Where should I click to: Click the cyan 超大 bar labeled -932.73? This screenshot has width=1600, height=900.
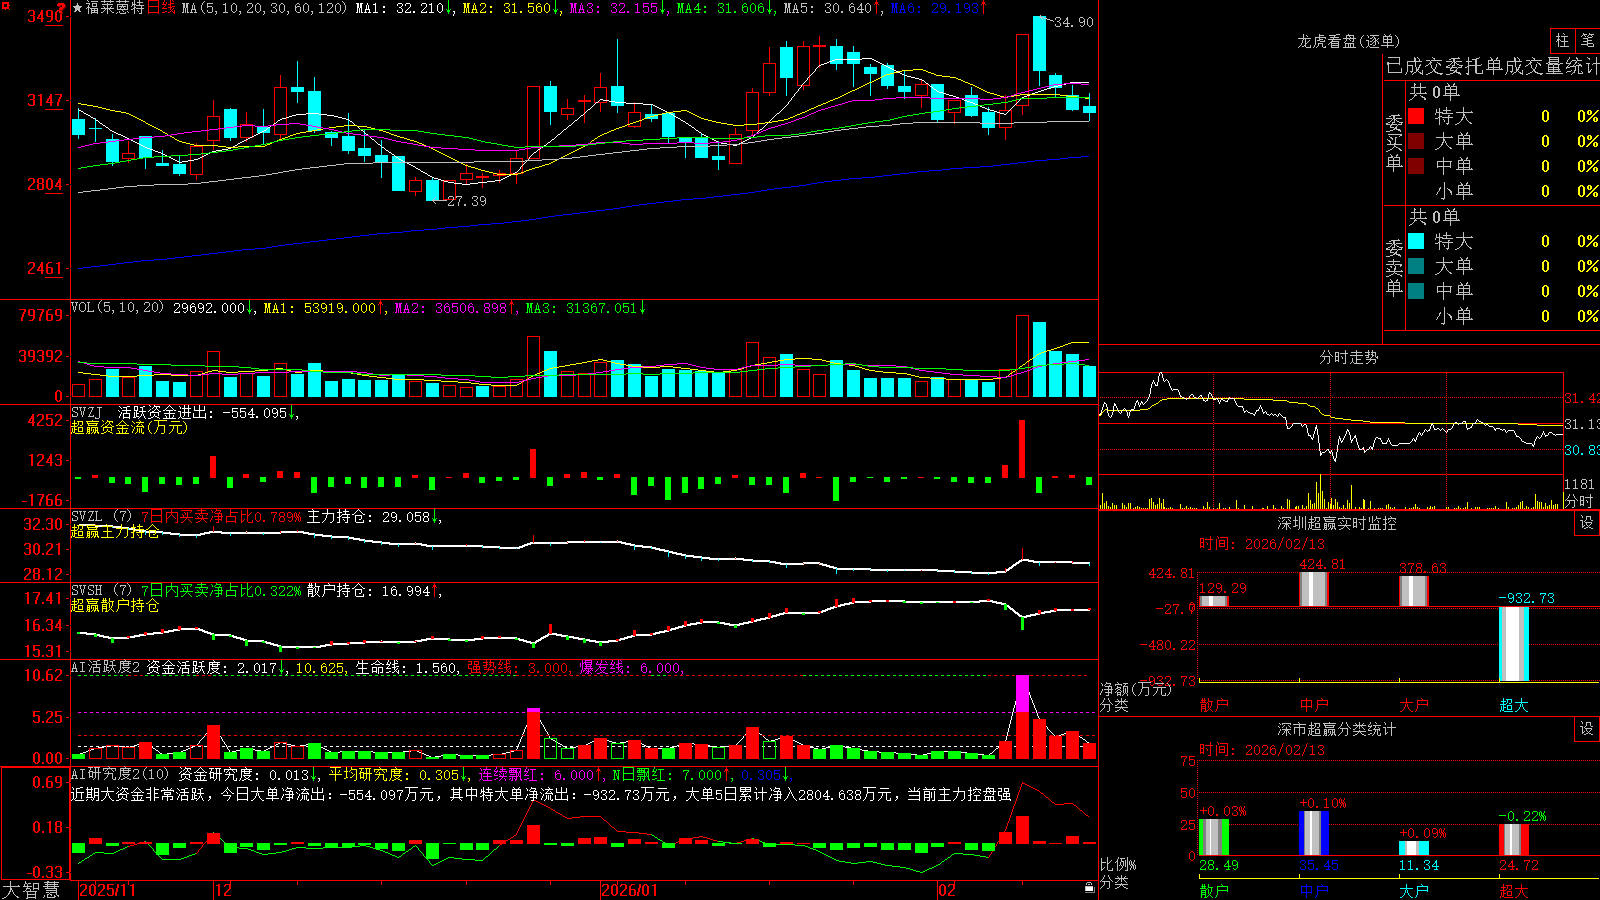click(1513, 644)
